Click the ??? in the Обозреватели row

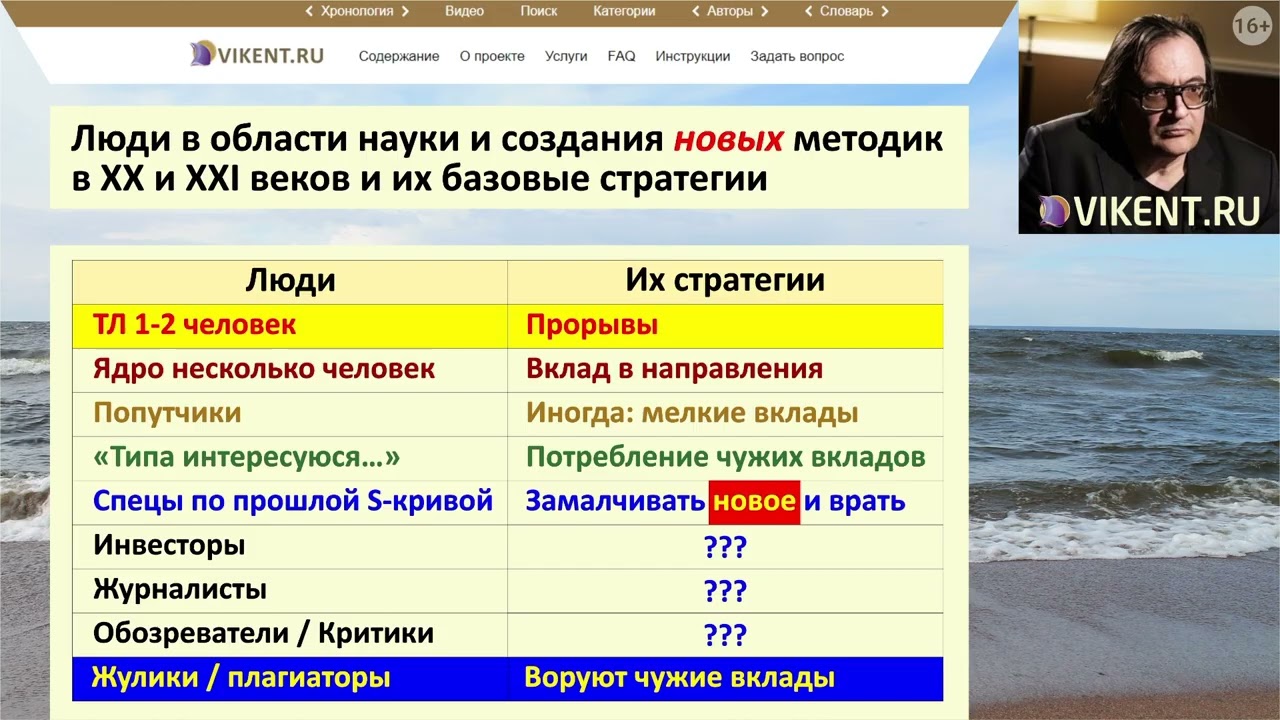point(725,636)
